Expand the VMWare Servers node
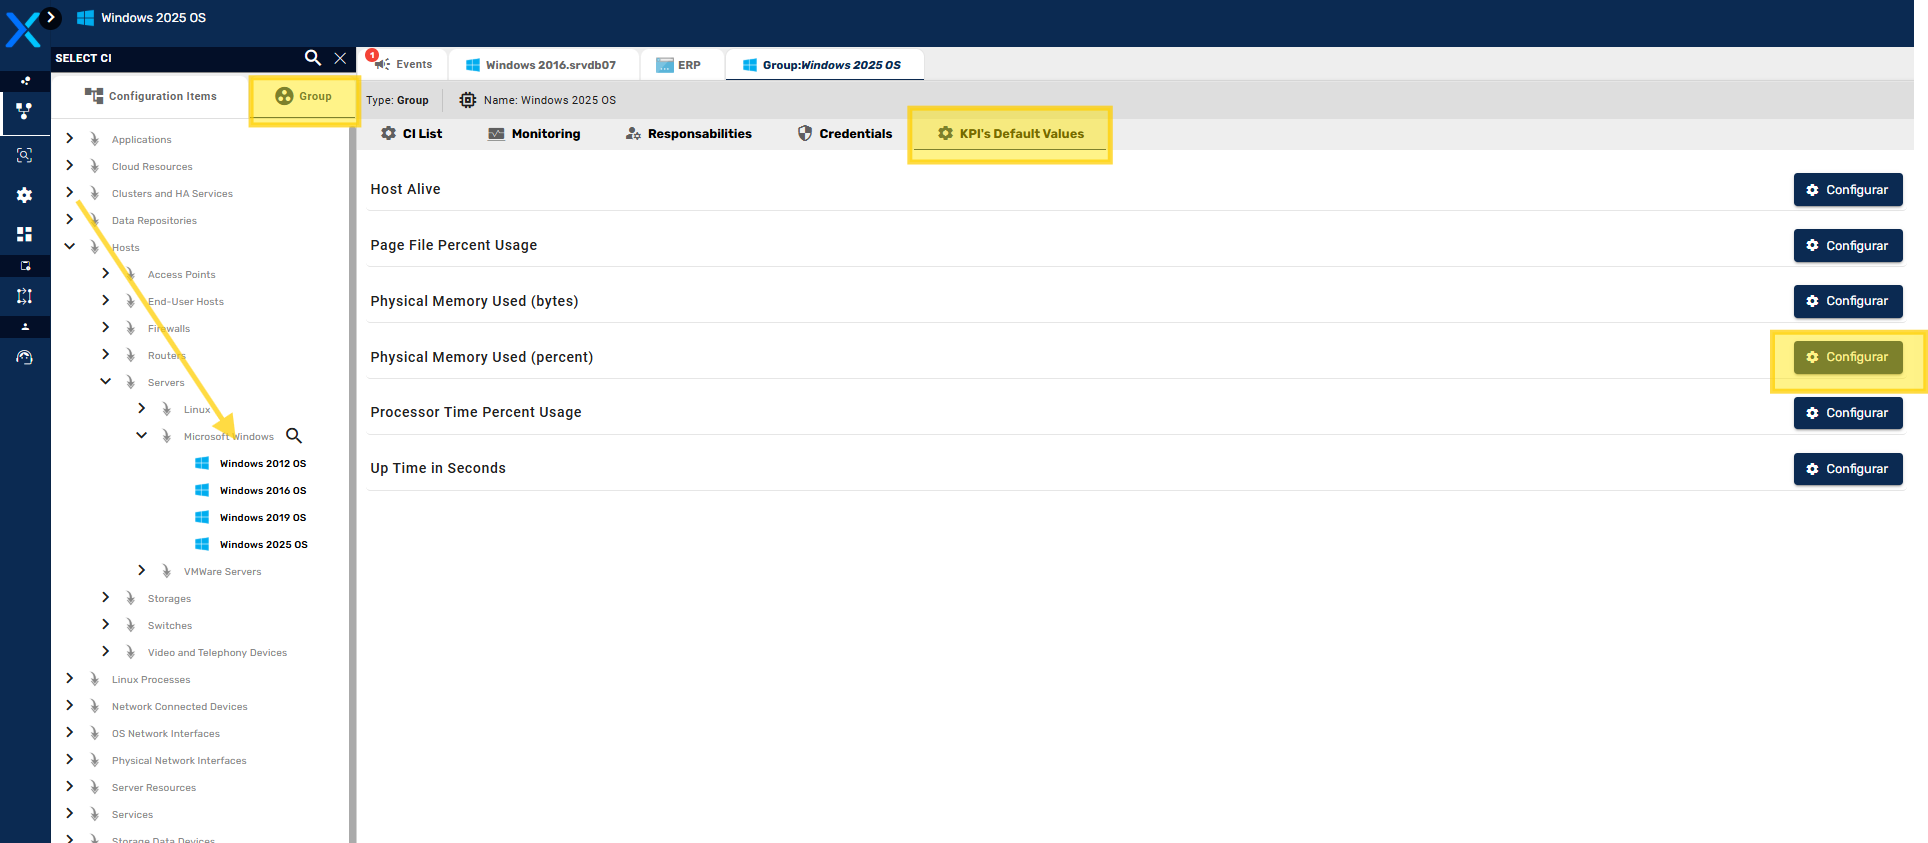This screenshot has height=843, width=1928. (x=142, y=571)
